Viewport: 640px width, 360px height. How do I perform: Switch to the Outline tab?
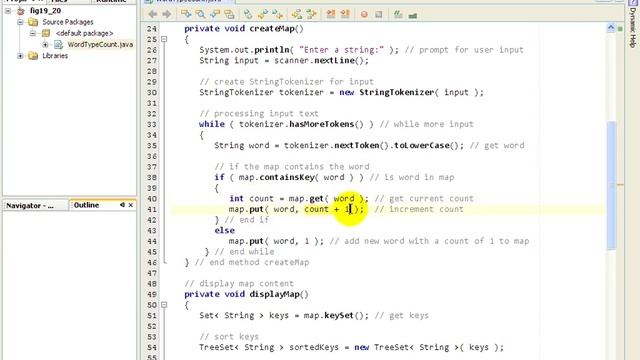[x=87, y=205]
